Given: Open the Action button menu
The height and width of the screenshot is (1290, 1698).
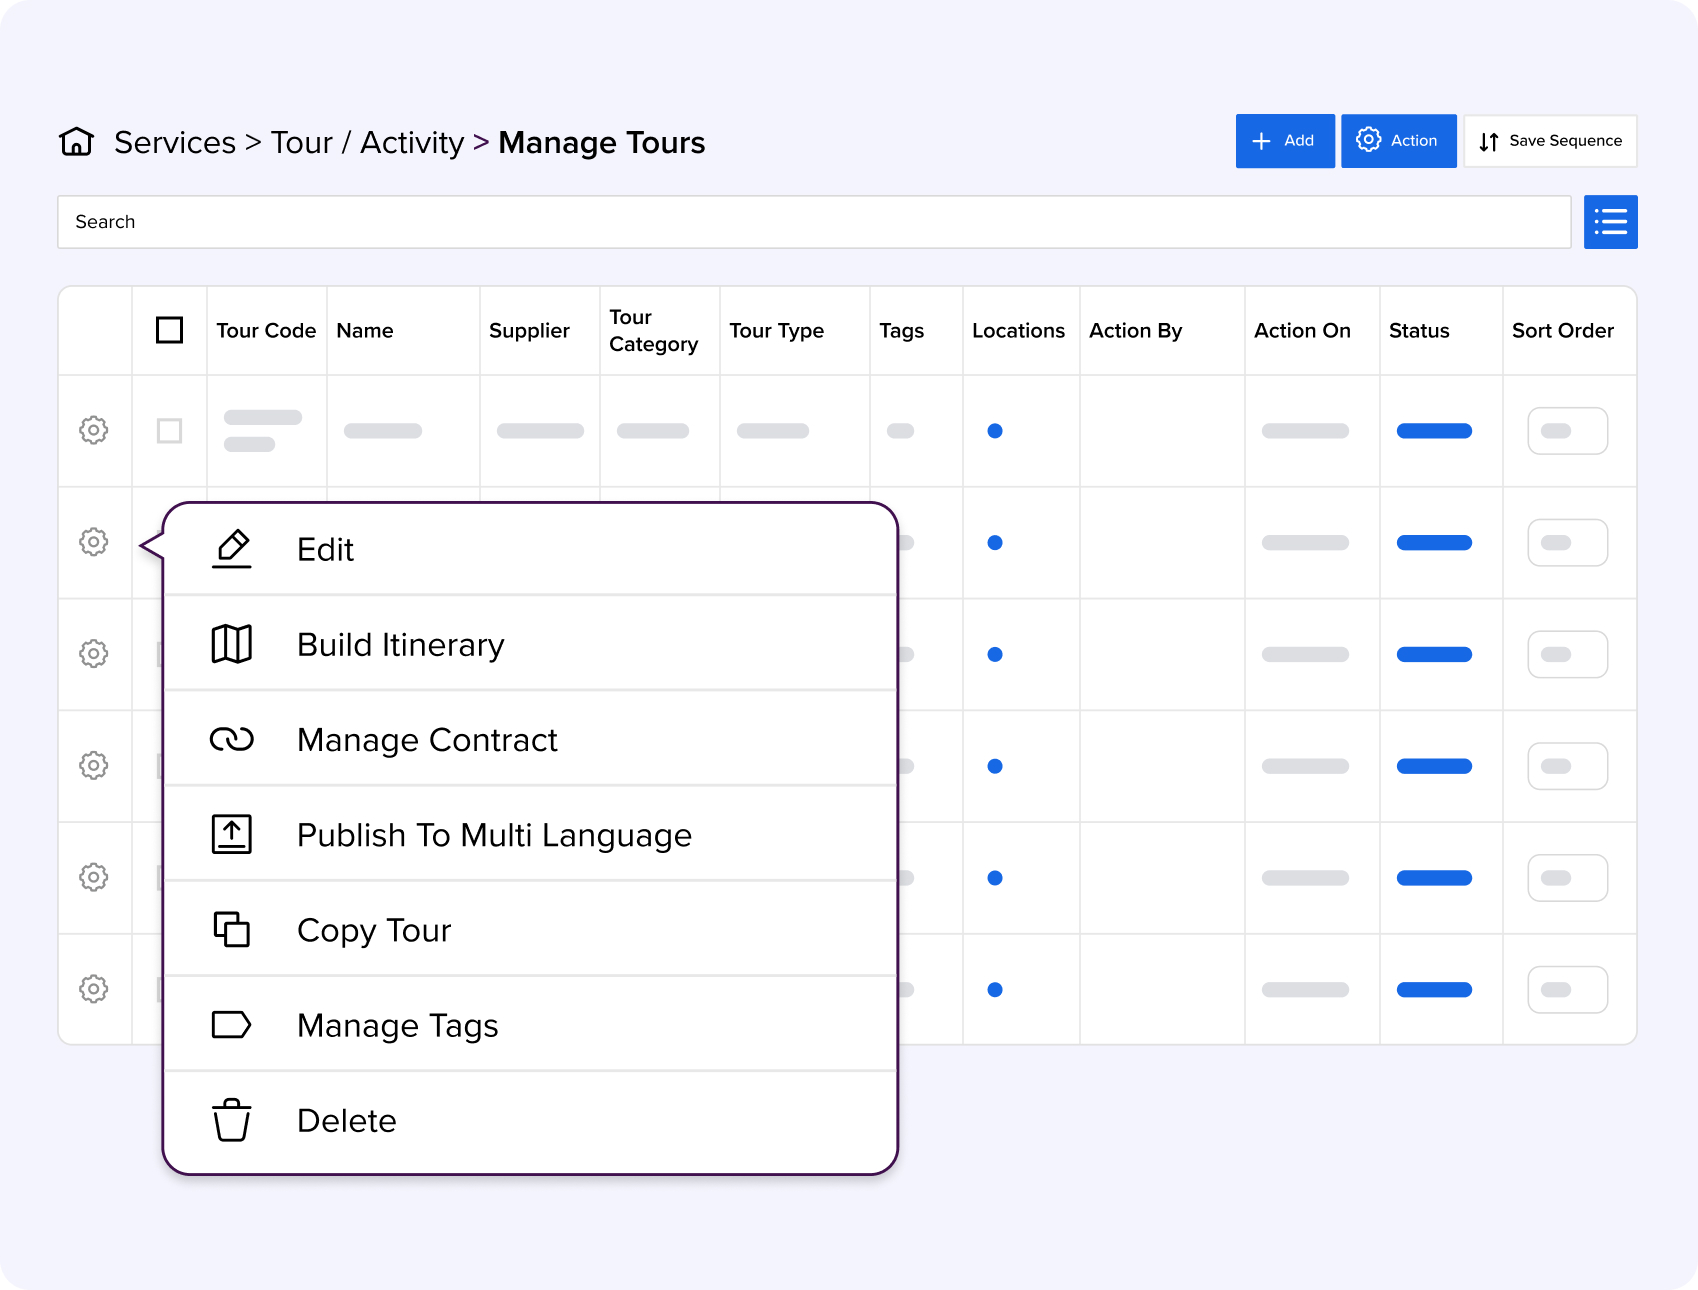Looking at the screenshot, I should [1398, 141].
